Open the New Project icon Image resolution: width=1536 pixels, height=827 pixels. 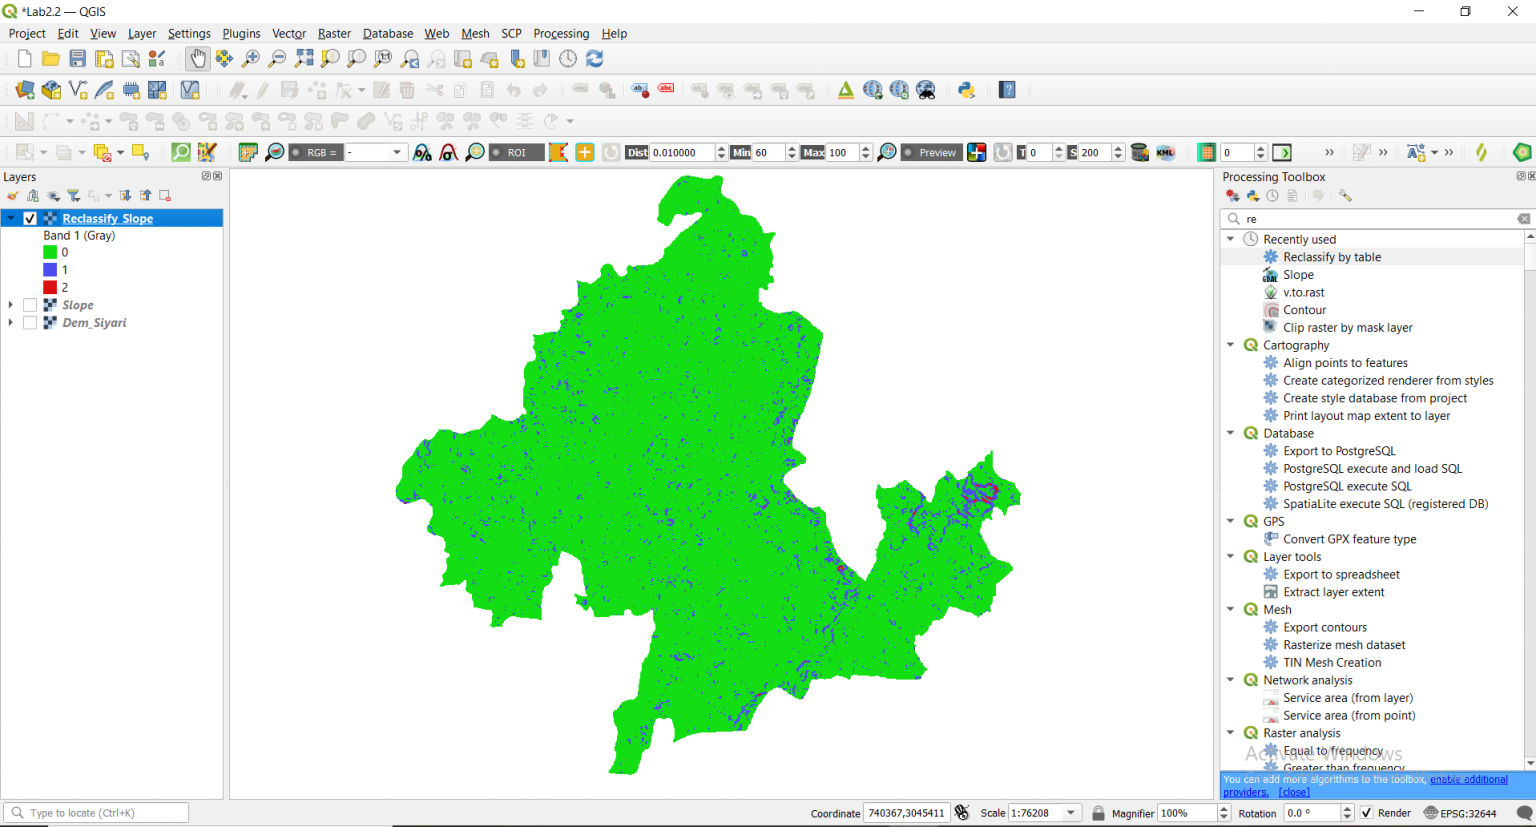click(22, 58)
